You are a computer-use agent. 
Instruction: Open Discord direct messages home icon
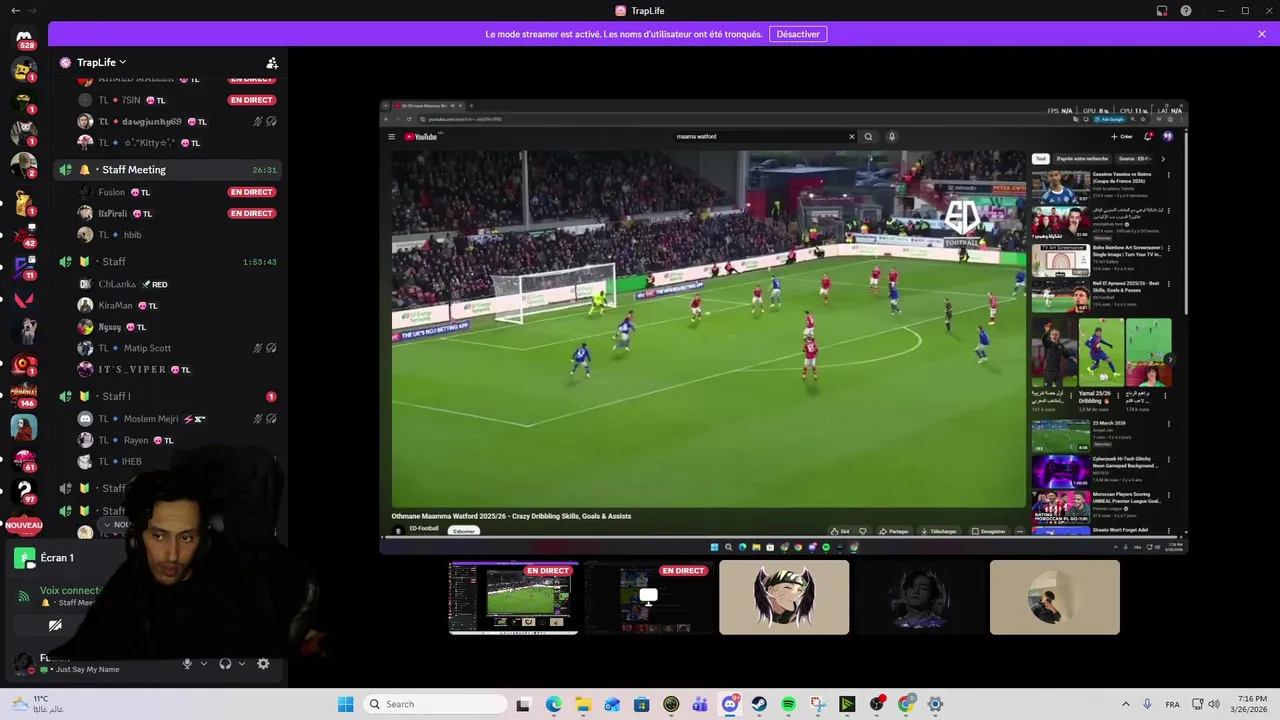(x=24, y=38)
